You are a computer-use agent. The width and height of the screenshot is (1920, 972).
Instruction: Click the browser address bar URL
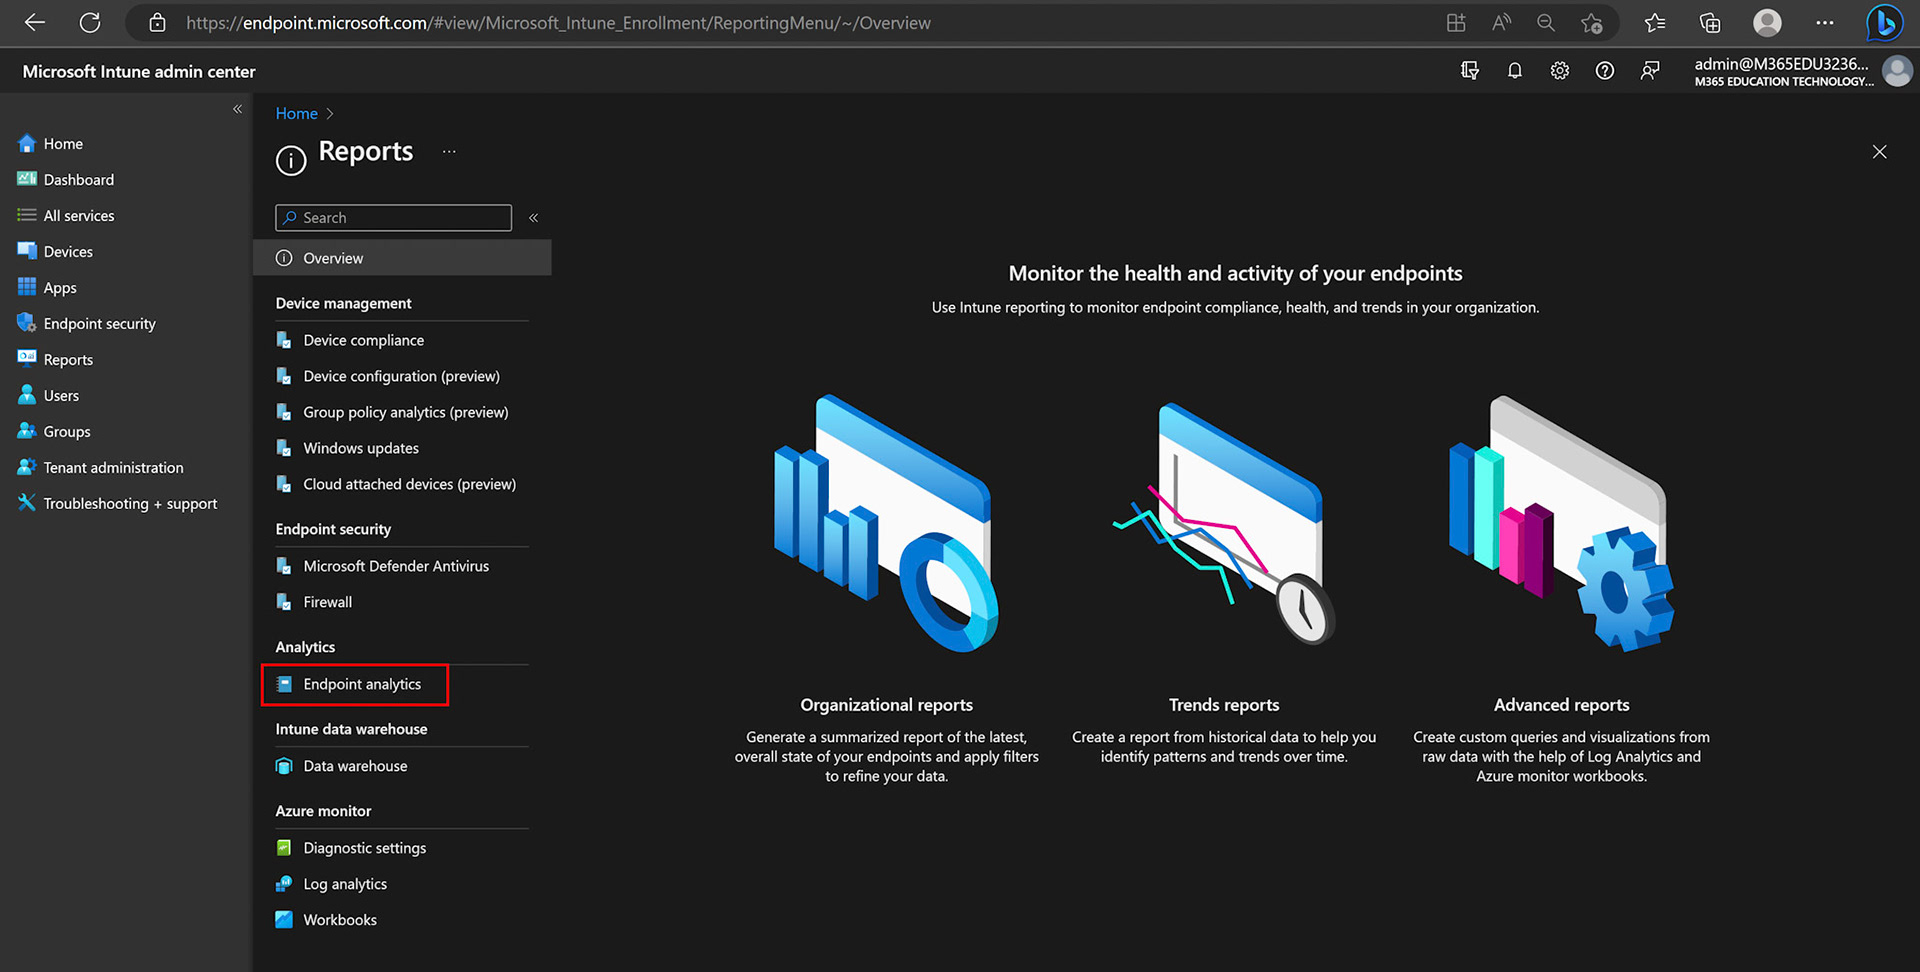click(558, 22)
